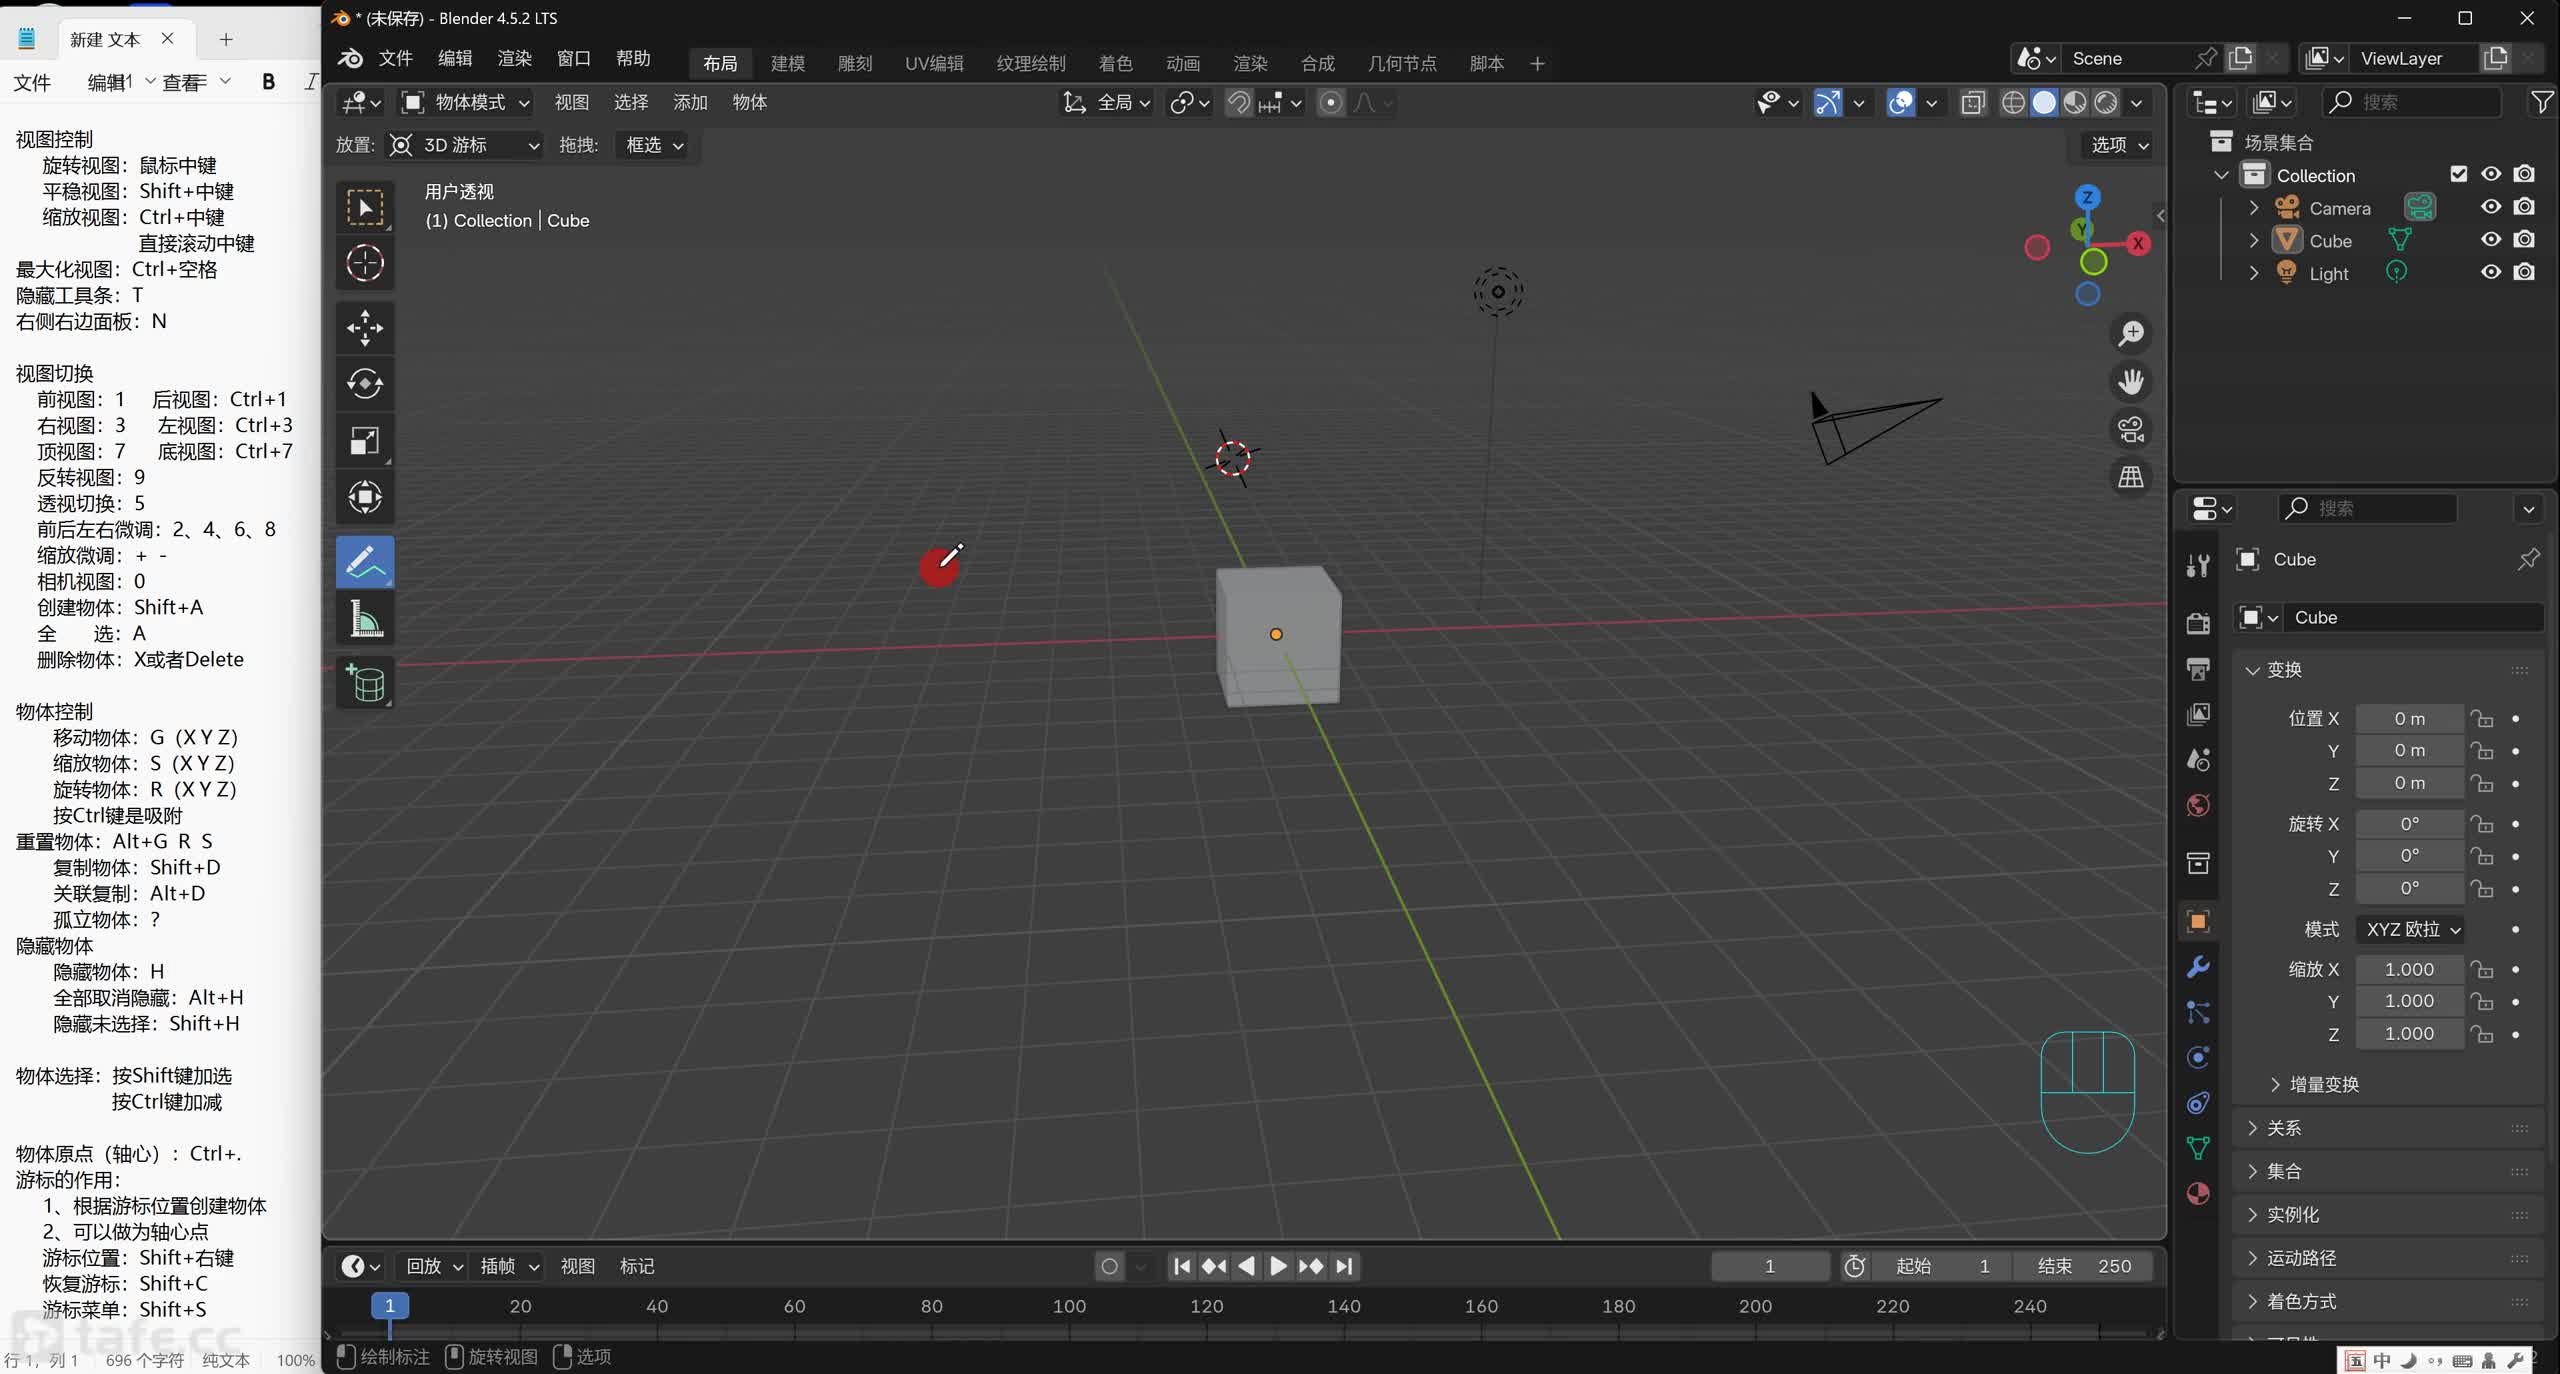Open the 编辑 menu in Blender

click(x=455, y=58)
